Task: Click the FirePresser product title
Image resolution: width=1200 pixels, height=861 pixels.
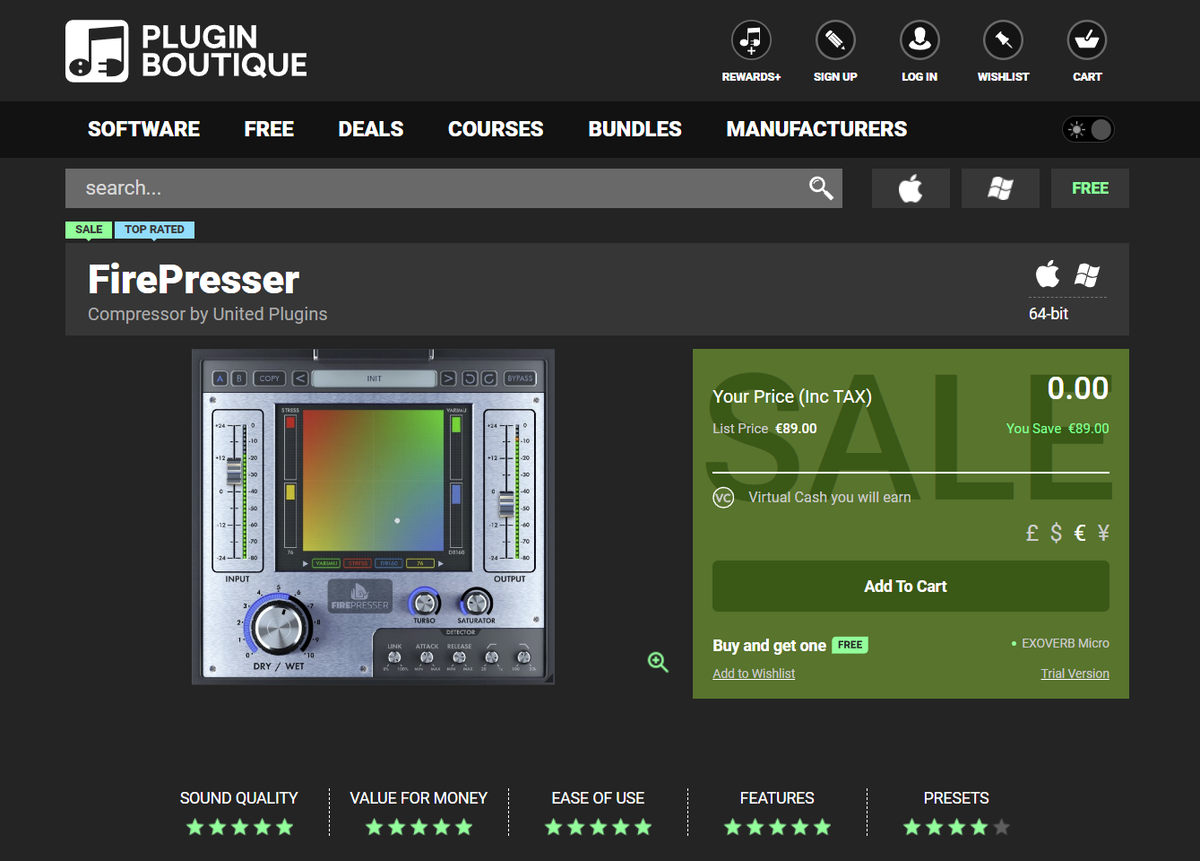Action: coord(194,279)
